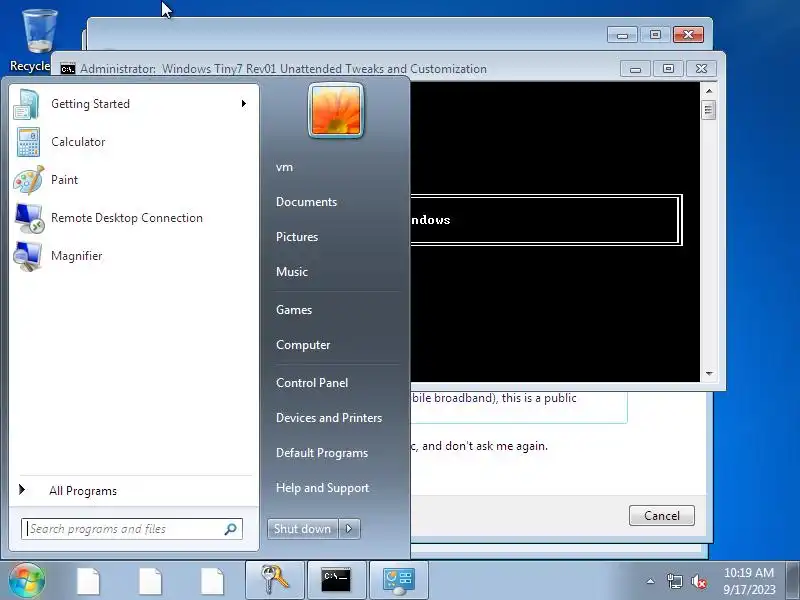
Task: Launch Magnifier from the Start menu
Action: tap(134, 256)
